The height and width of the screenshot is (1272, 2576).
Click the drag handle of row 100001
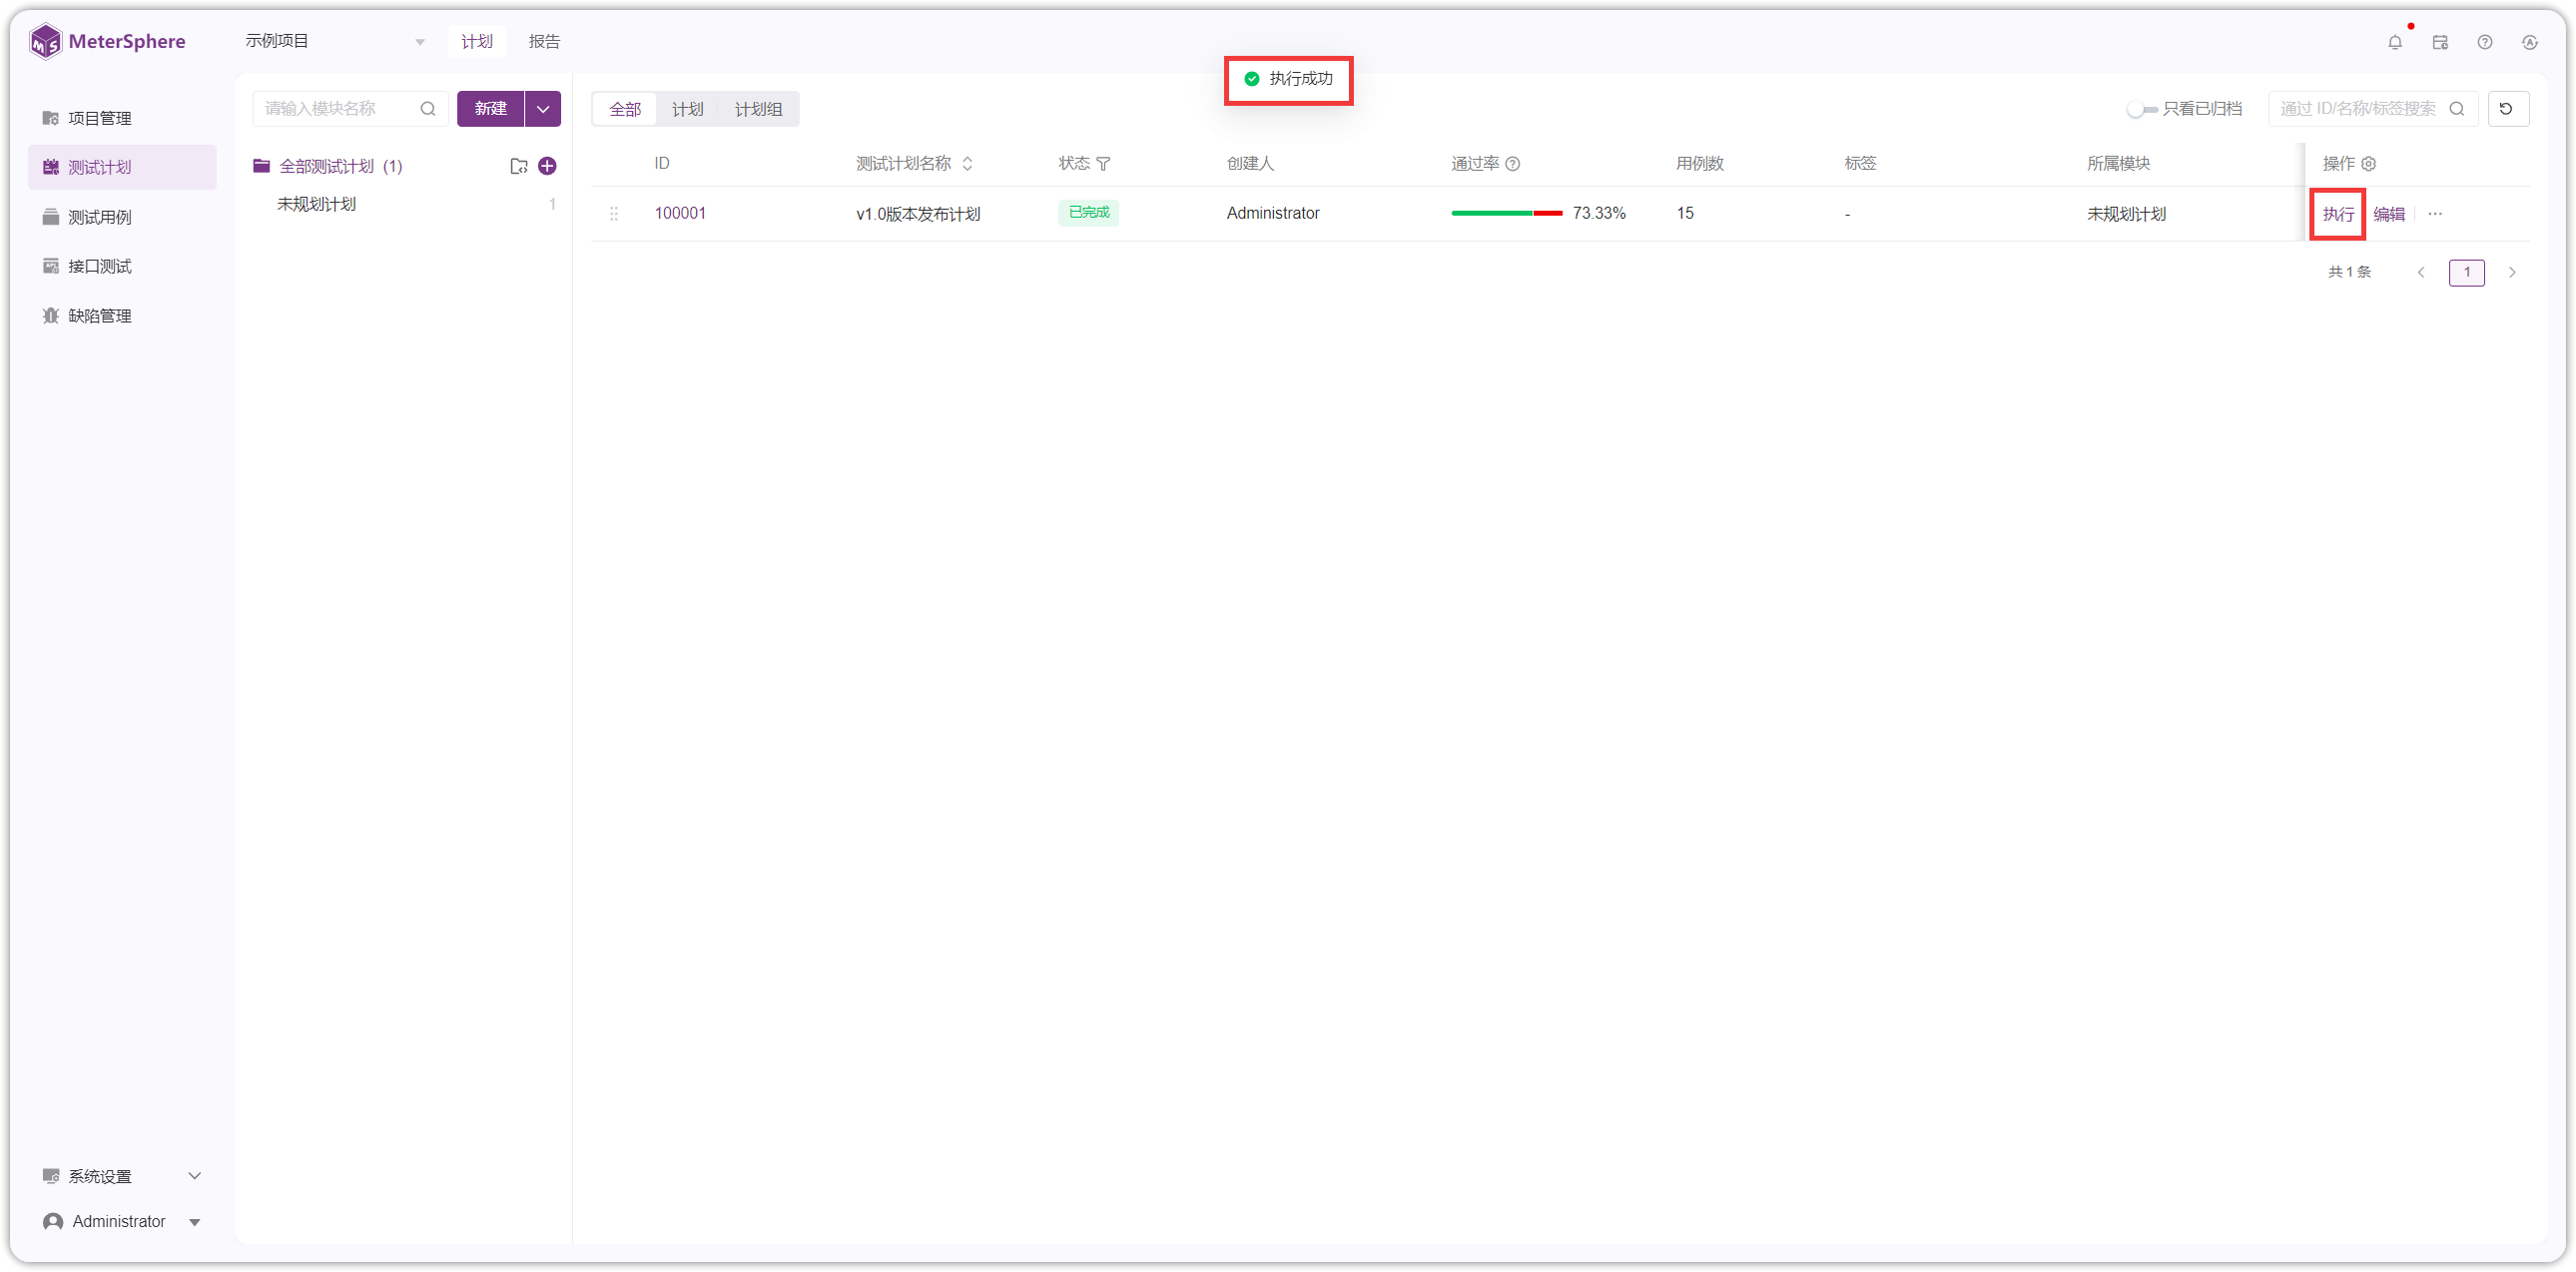click(x=614, y=213)
